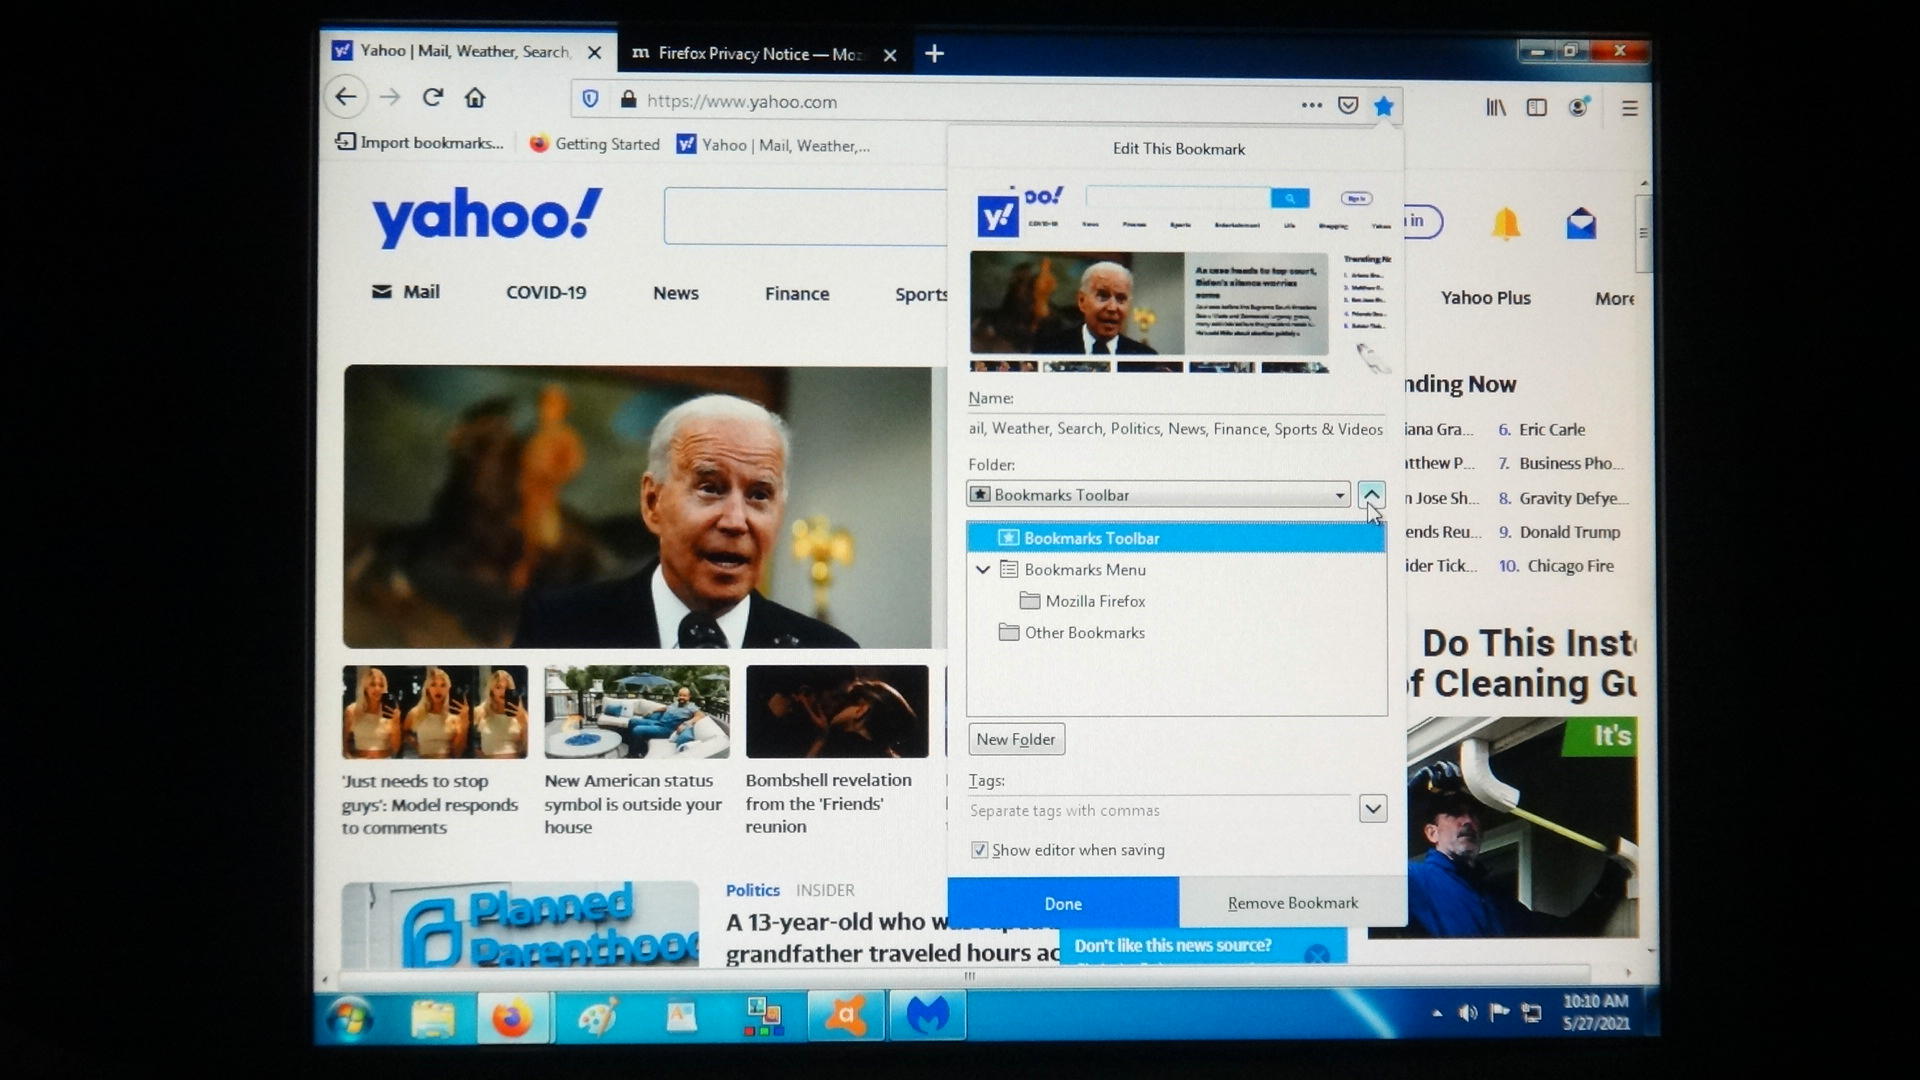The height and width of the screenshot is (1080, 1920).
Task: Open Yahoo mail envelope icon
Action: pos(1581,224)
